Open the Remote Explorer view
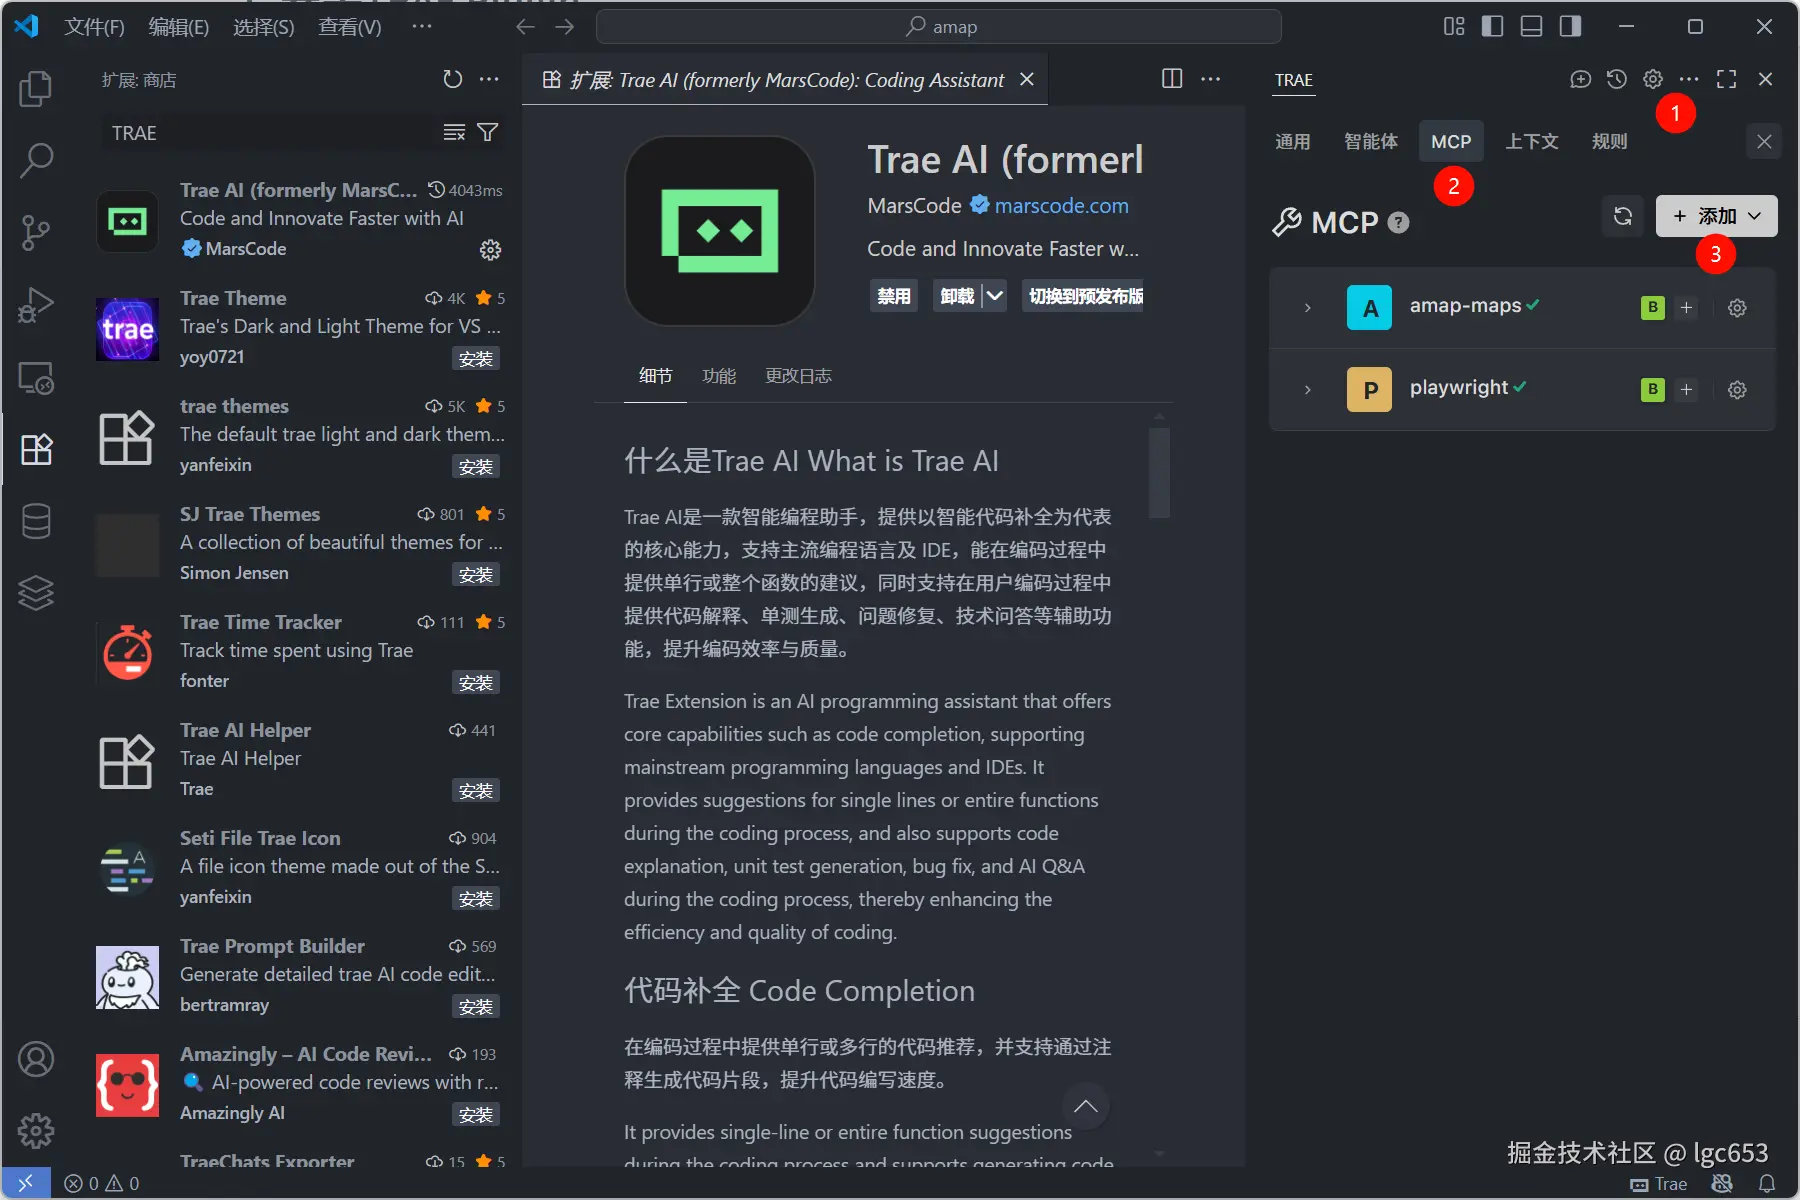1800x1200 pixels. (x=36, y=377)
